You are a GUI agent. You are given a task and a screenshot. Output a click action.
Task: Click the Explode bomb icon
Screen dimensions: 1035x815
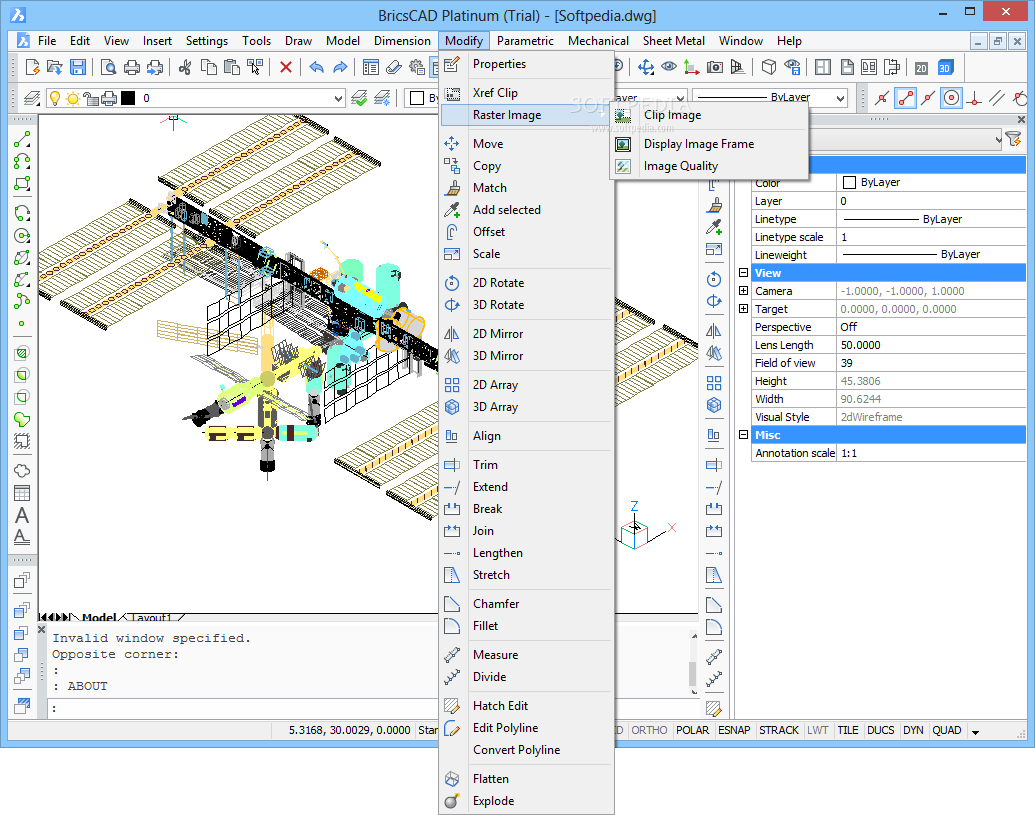pyautogui.click(x=452, y=801)
